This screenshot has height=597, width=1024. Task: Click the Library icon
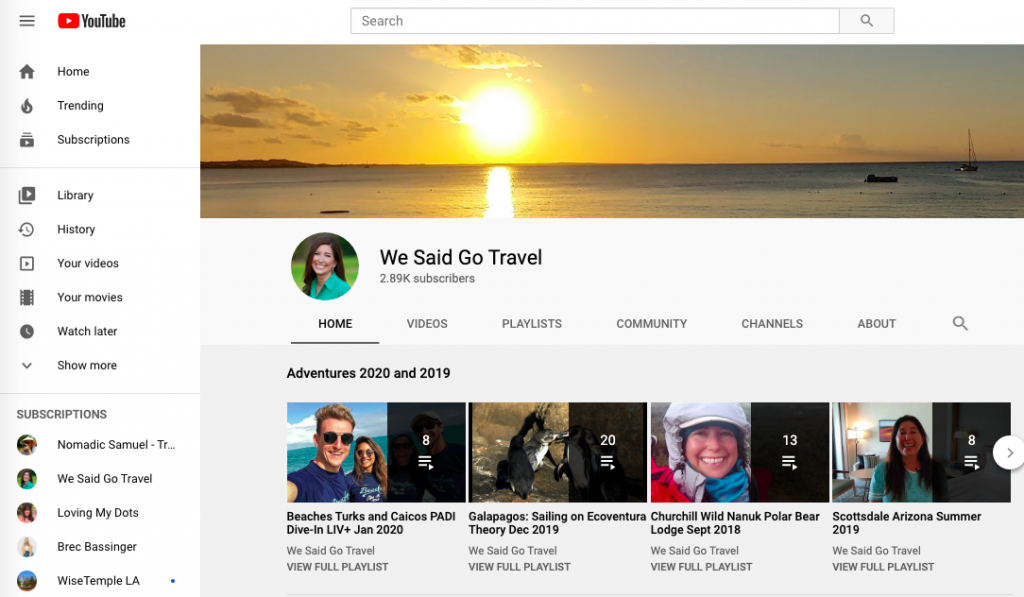27,195
